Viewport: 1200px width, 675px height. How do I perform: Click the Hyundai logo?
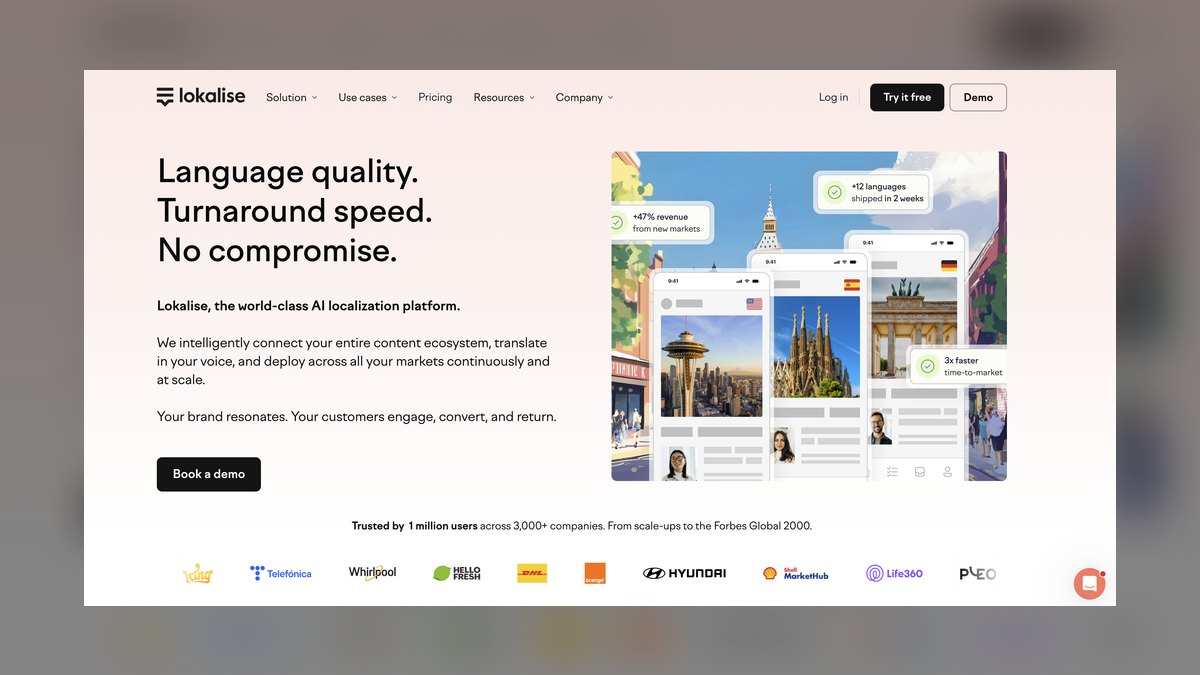tap(684, 573)
